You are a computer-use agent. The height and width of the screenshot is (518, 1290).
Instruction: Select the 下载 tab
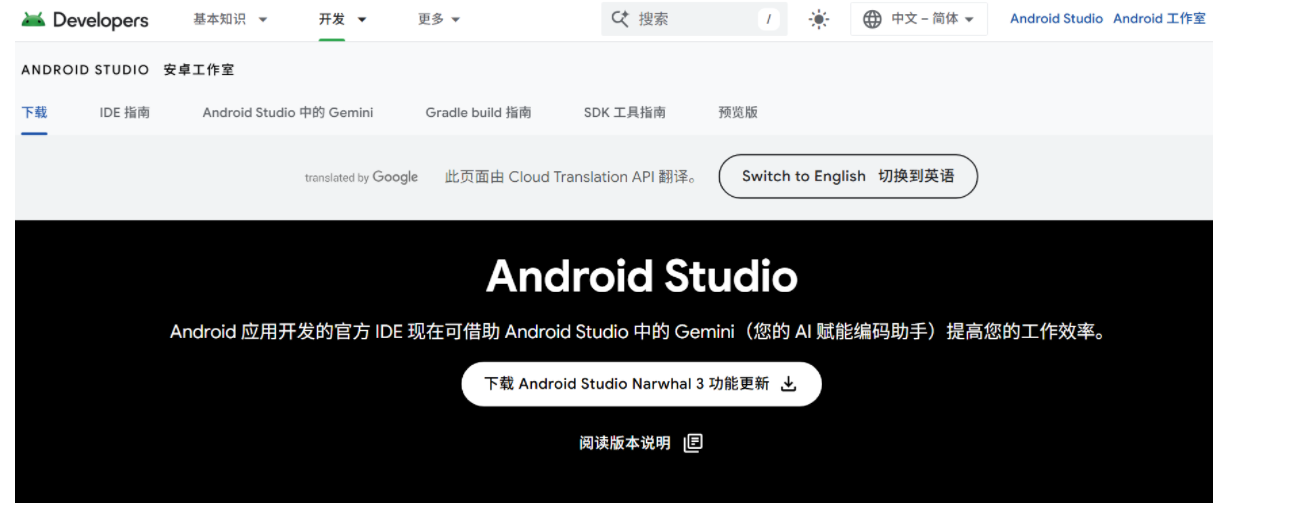click(x=35, y=112)
